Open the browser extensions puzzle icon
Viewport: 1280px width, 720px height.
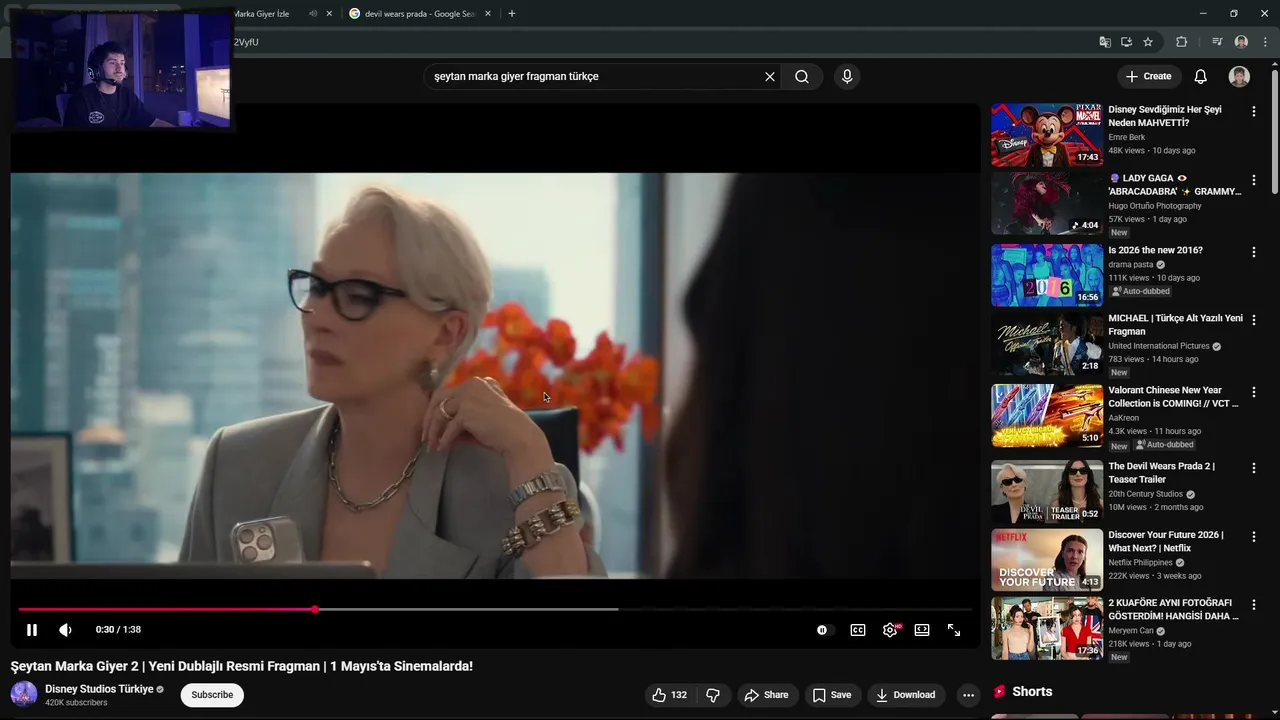pyautogui.click(x=1182, y=42)
